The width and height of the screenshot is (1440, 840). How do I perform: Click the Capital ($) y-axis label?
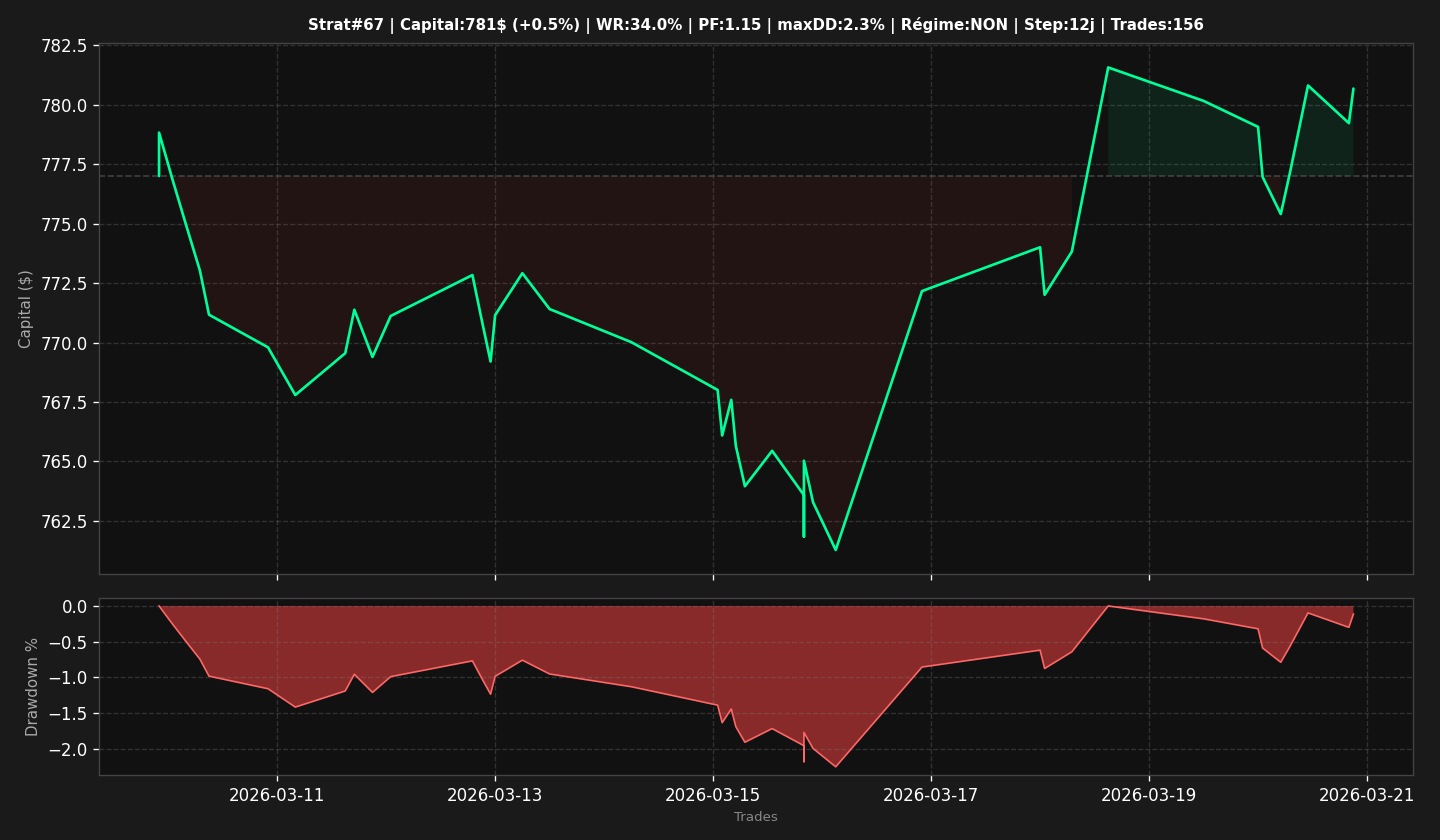pos(26,309)
